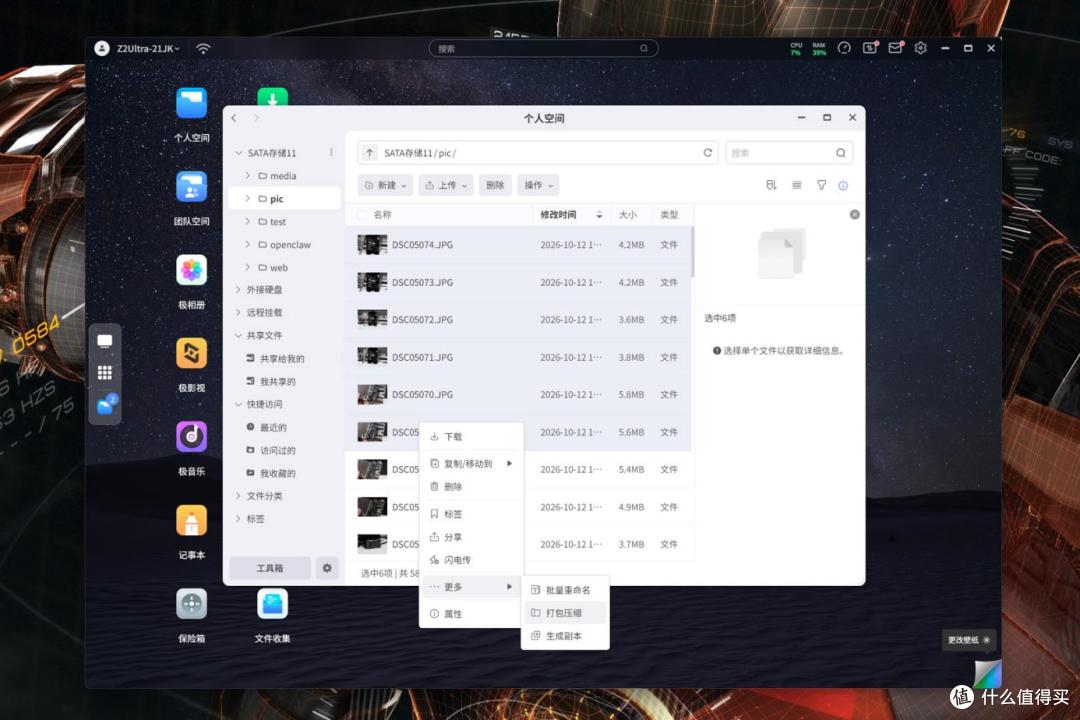The image size is (1080, 720).
Task: Collapse the 快捷访问 section
Action: point(238,404)
